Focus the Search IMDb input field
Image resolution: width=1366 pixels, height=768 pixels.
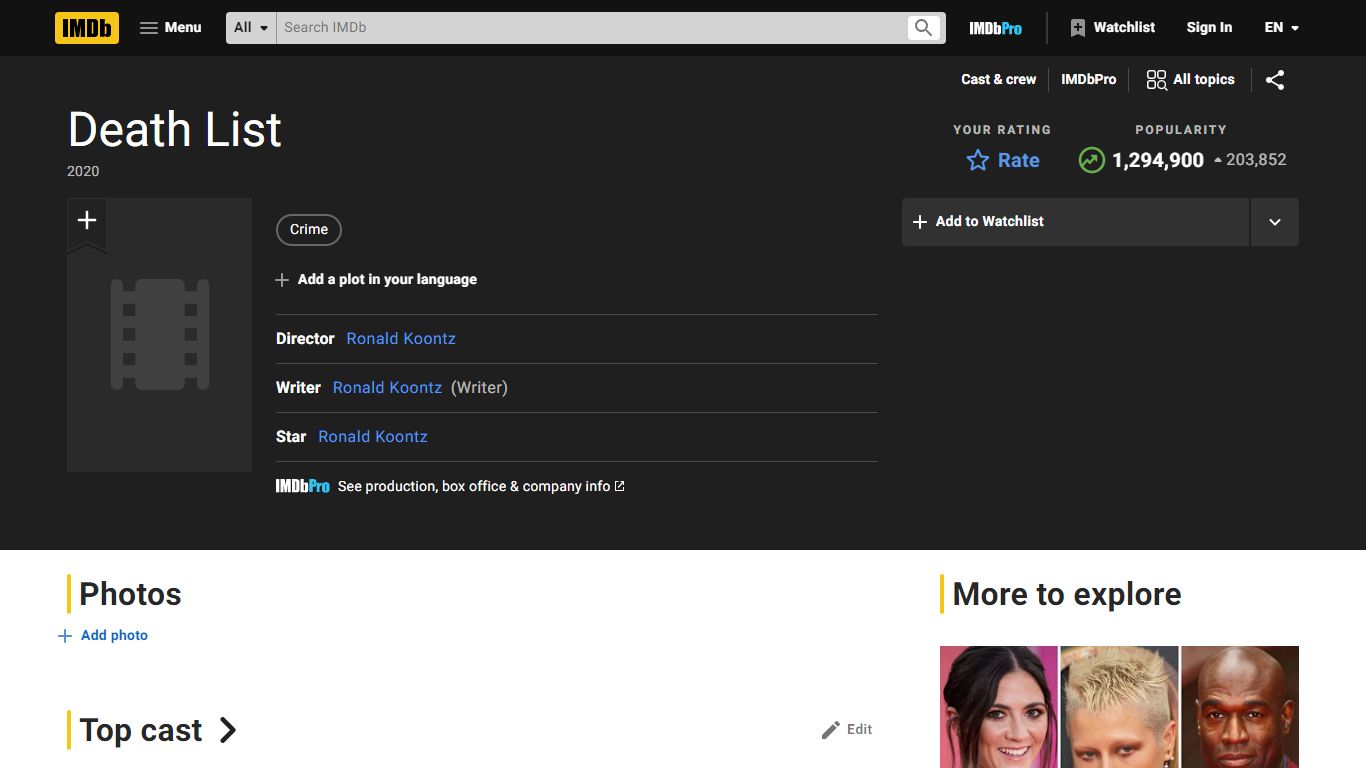591,28
